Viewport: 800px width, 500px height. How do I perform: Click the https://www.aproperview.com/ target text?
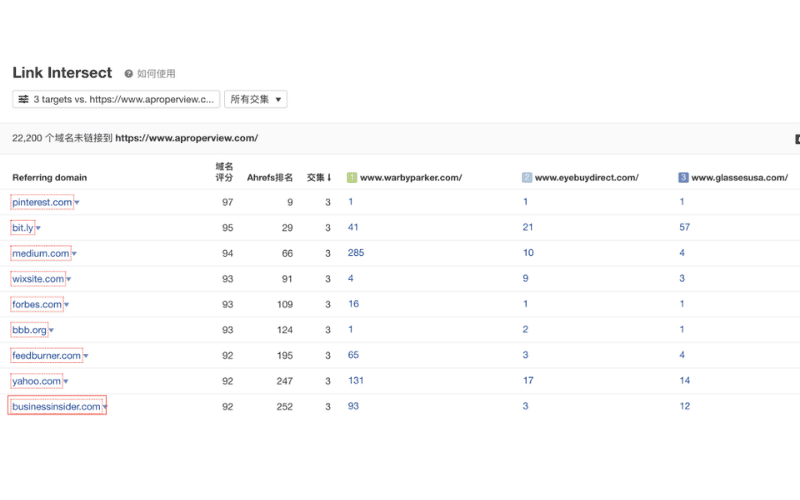tap(187, 138)
